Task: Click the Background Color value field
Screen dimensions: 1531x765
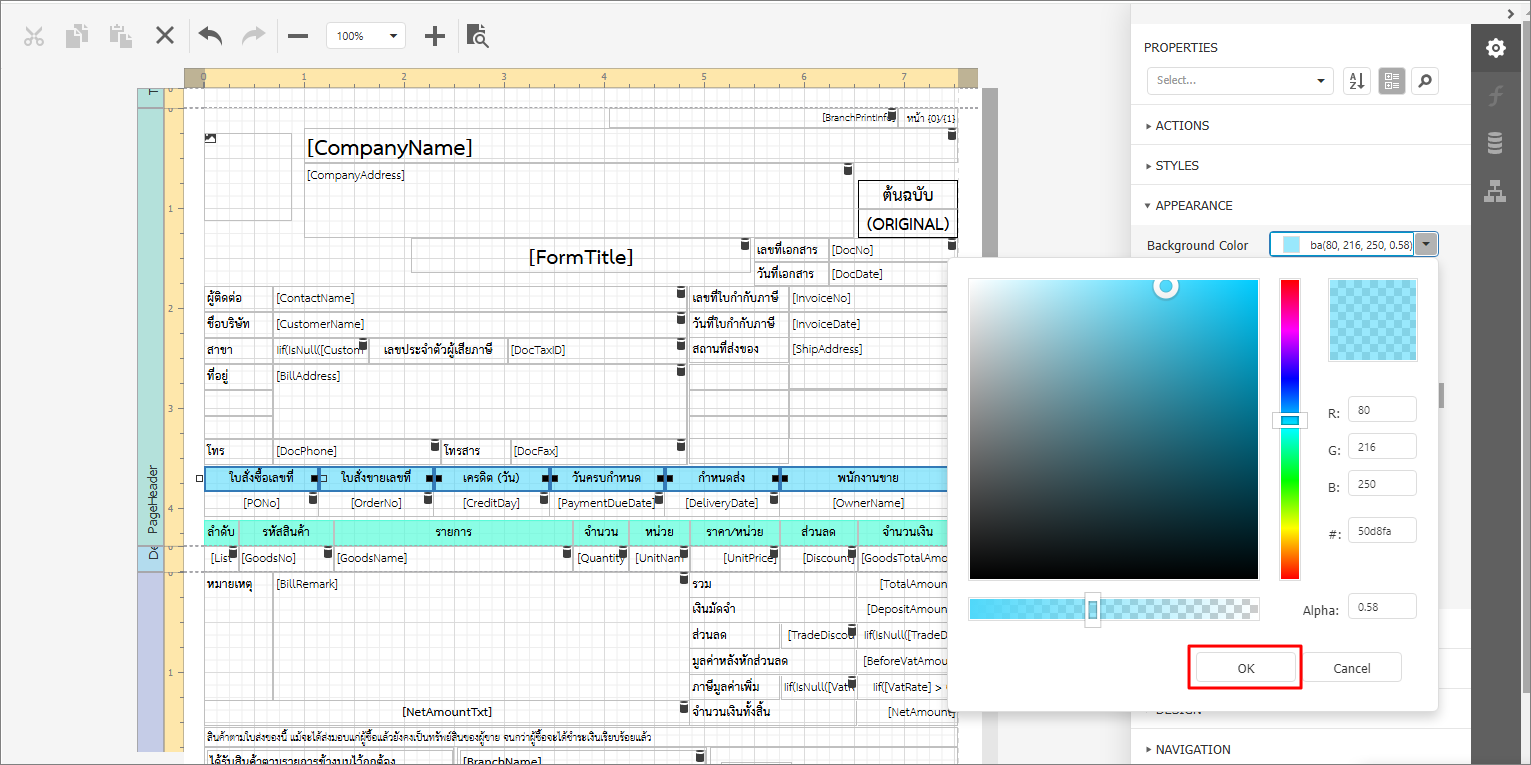Action: pos(1343,245)
